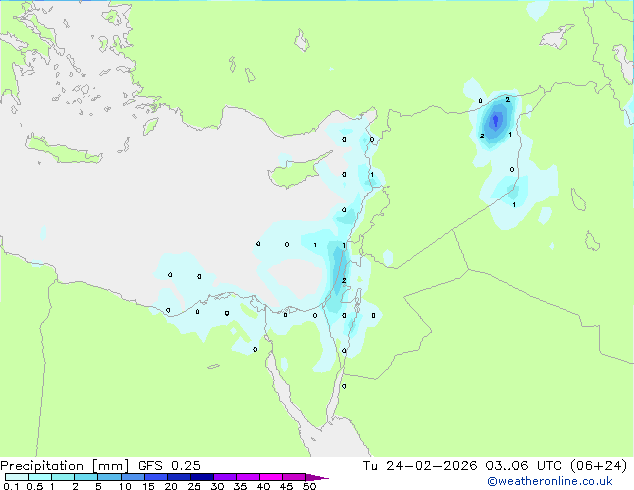The height and width of the screenshot is (490, 634).
Task: Click the island of Cyprus on map
Action: (297, 171)
